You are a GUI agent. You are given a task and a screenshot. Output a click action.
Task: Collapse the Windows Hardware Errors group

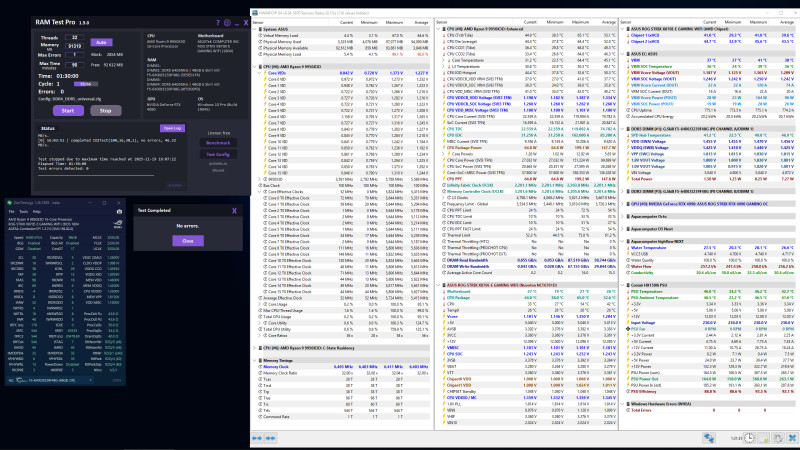(x=622, y=404)
